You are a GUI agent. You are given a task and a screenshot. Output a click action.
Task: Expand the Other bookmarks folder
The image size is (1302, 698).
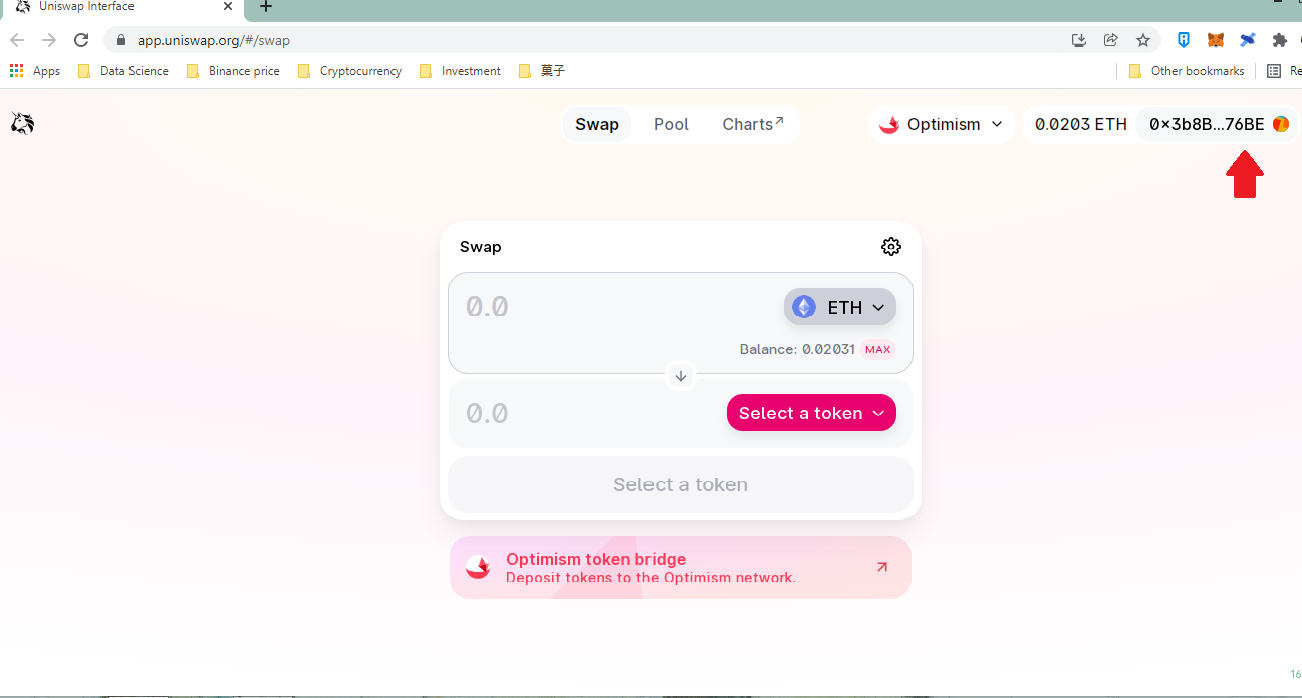1186,71
